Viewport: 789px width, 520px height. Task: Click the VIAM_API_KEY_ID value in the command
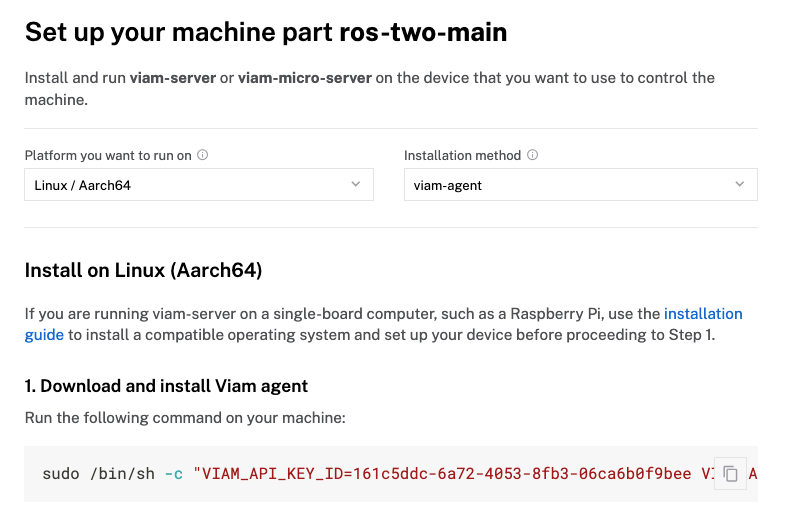coord(522,474)
